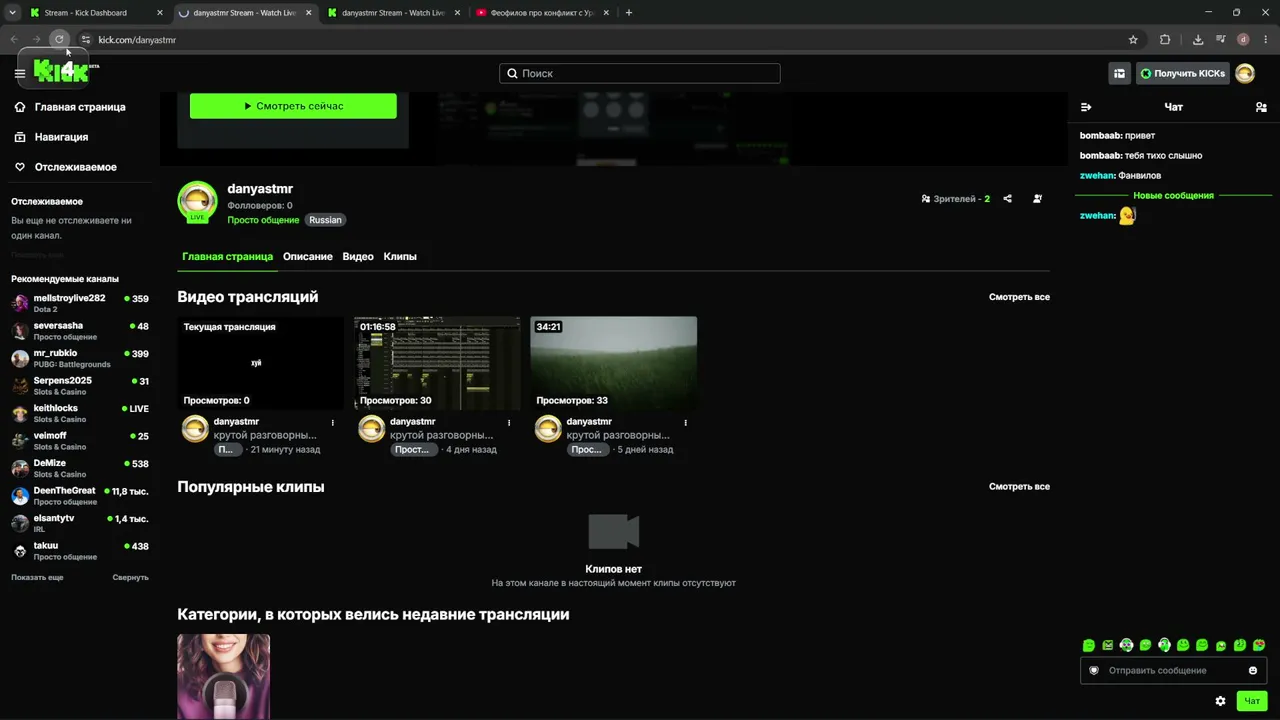Screen dimensions: 1280x720
Task: Insert the envelope-shaped green emote
Action: pos(1108,645)
